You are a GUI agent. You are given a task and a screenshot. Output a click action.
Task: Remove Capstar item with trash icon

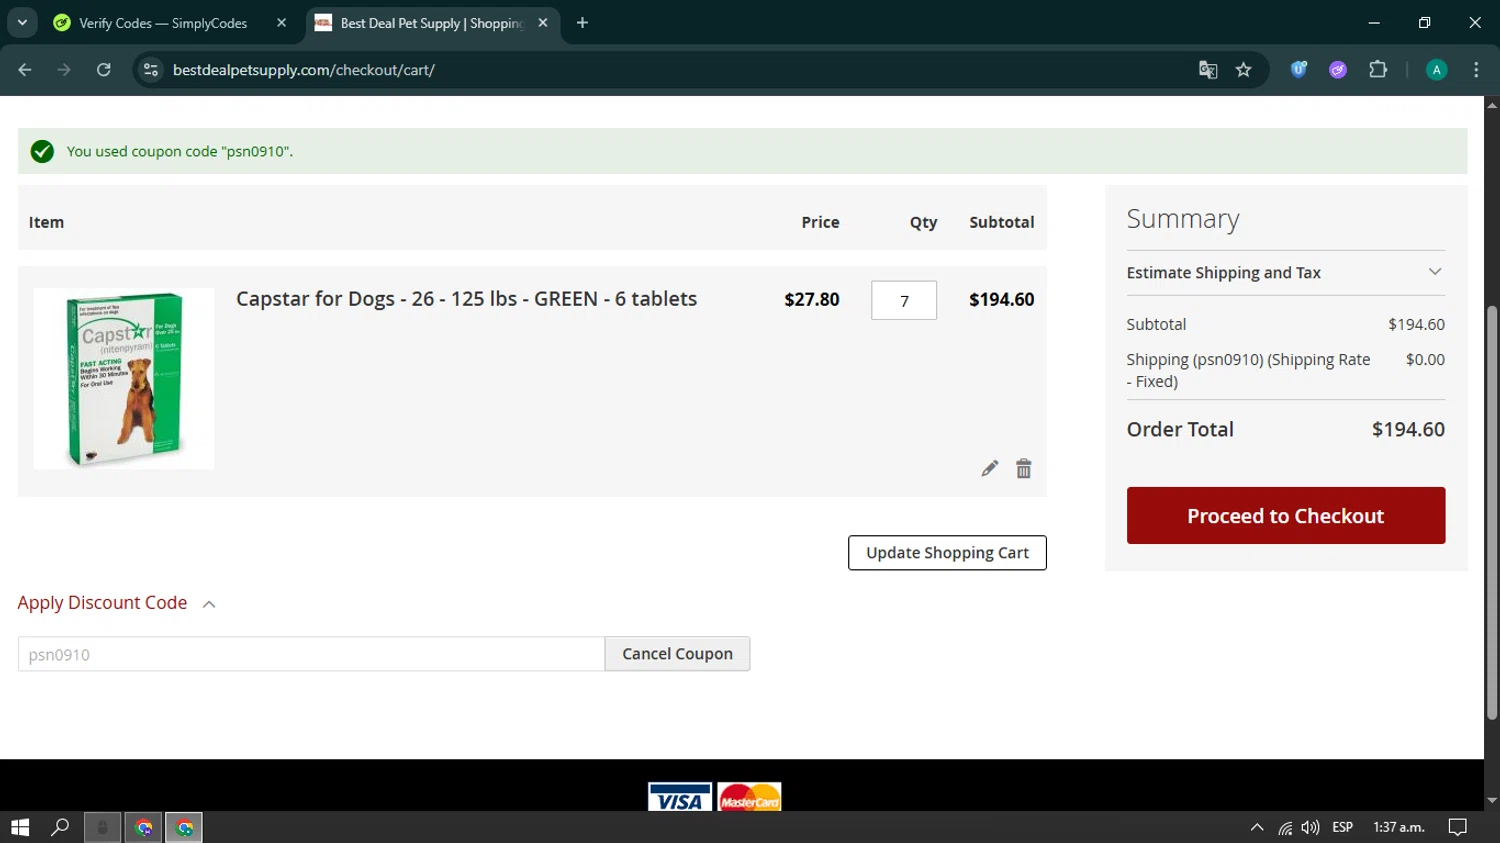(1023, 468)
